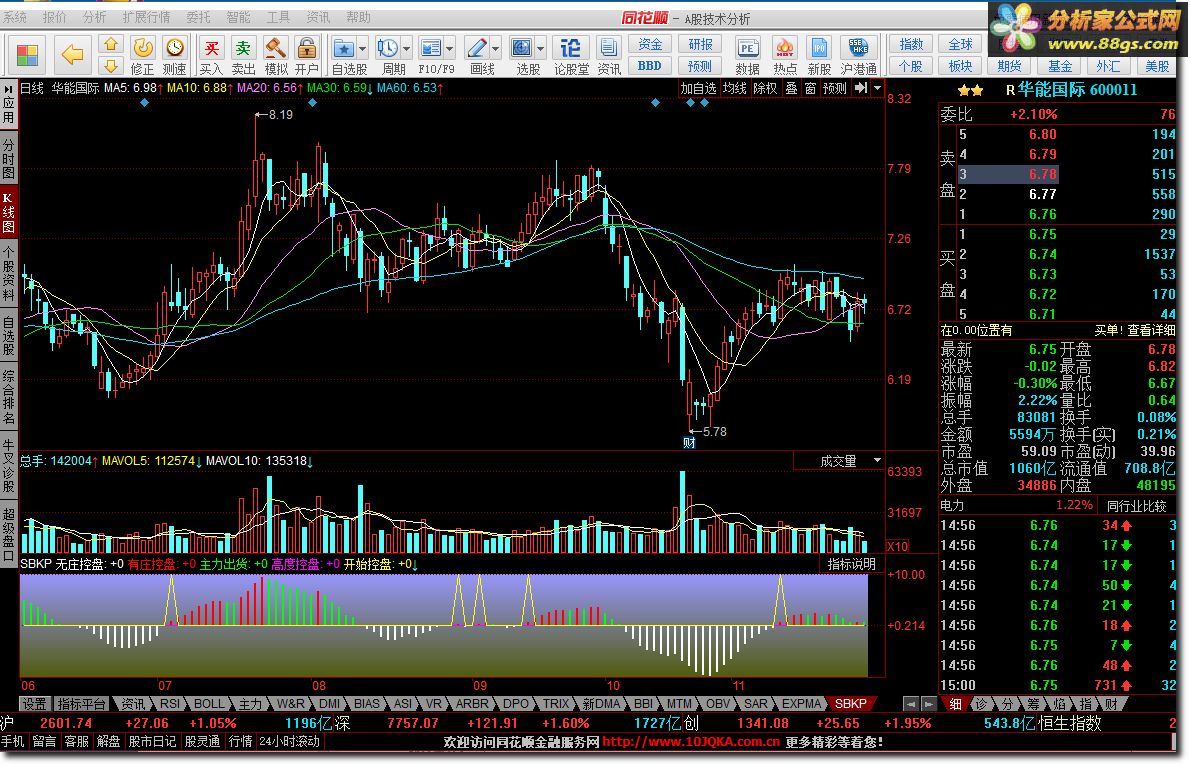Viewport: 1190px width, 765px height.
Task: Click the 资金 toolbar button
Action: click(650, 44)
